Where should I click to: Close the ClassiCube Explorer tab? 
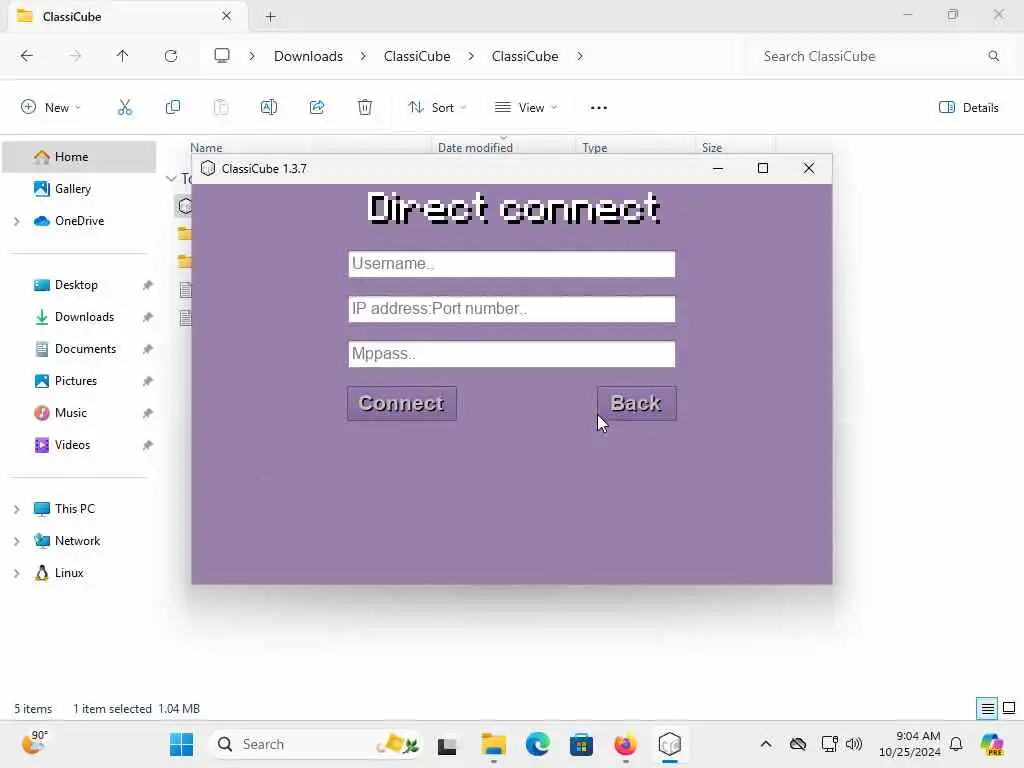(x=227, y=16)
